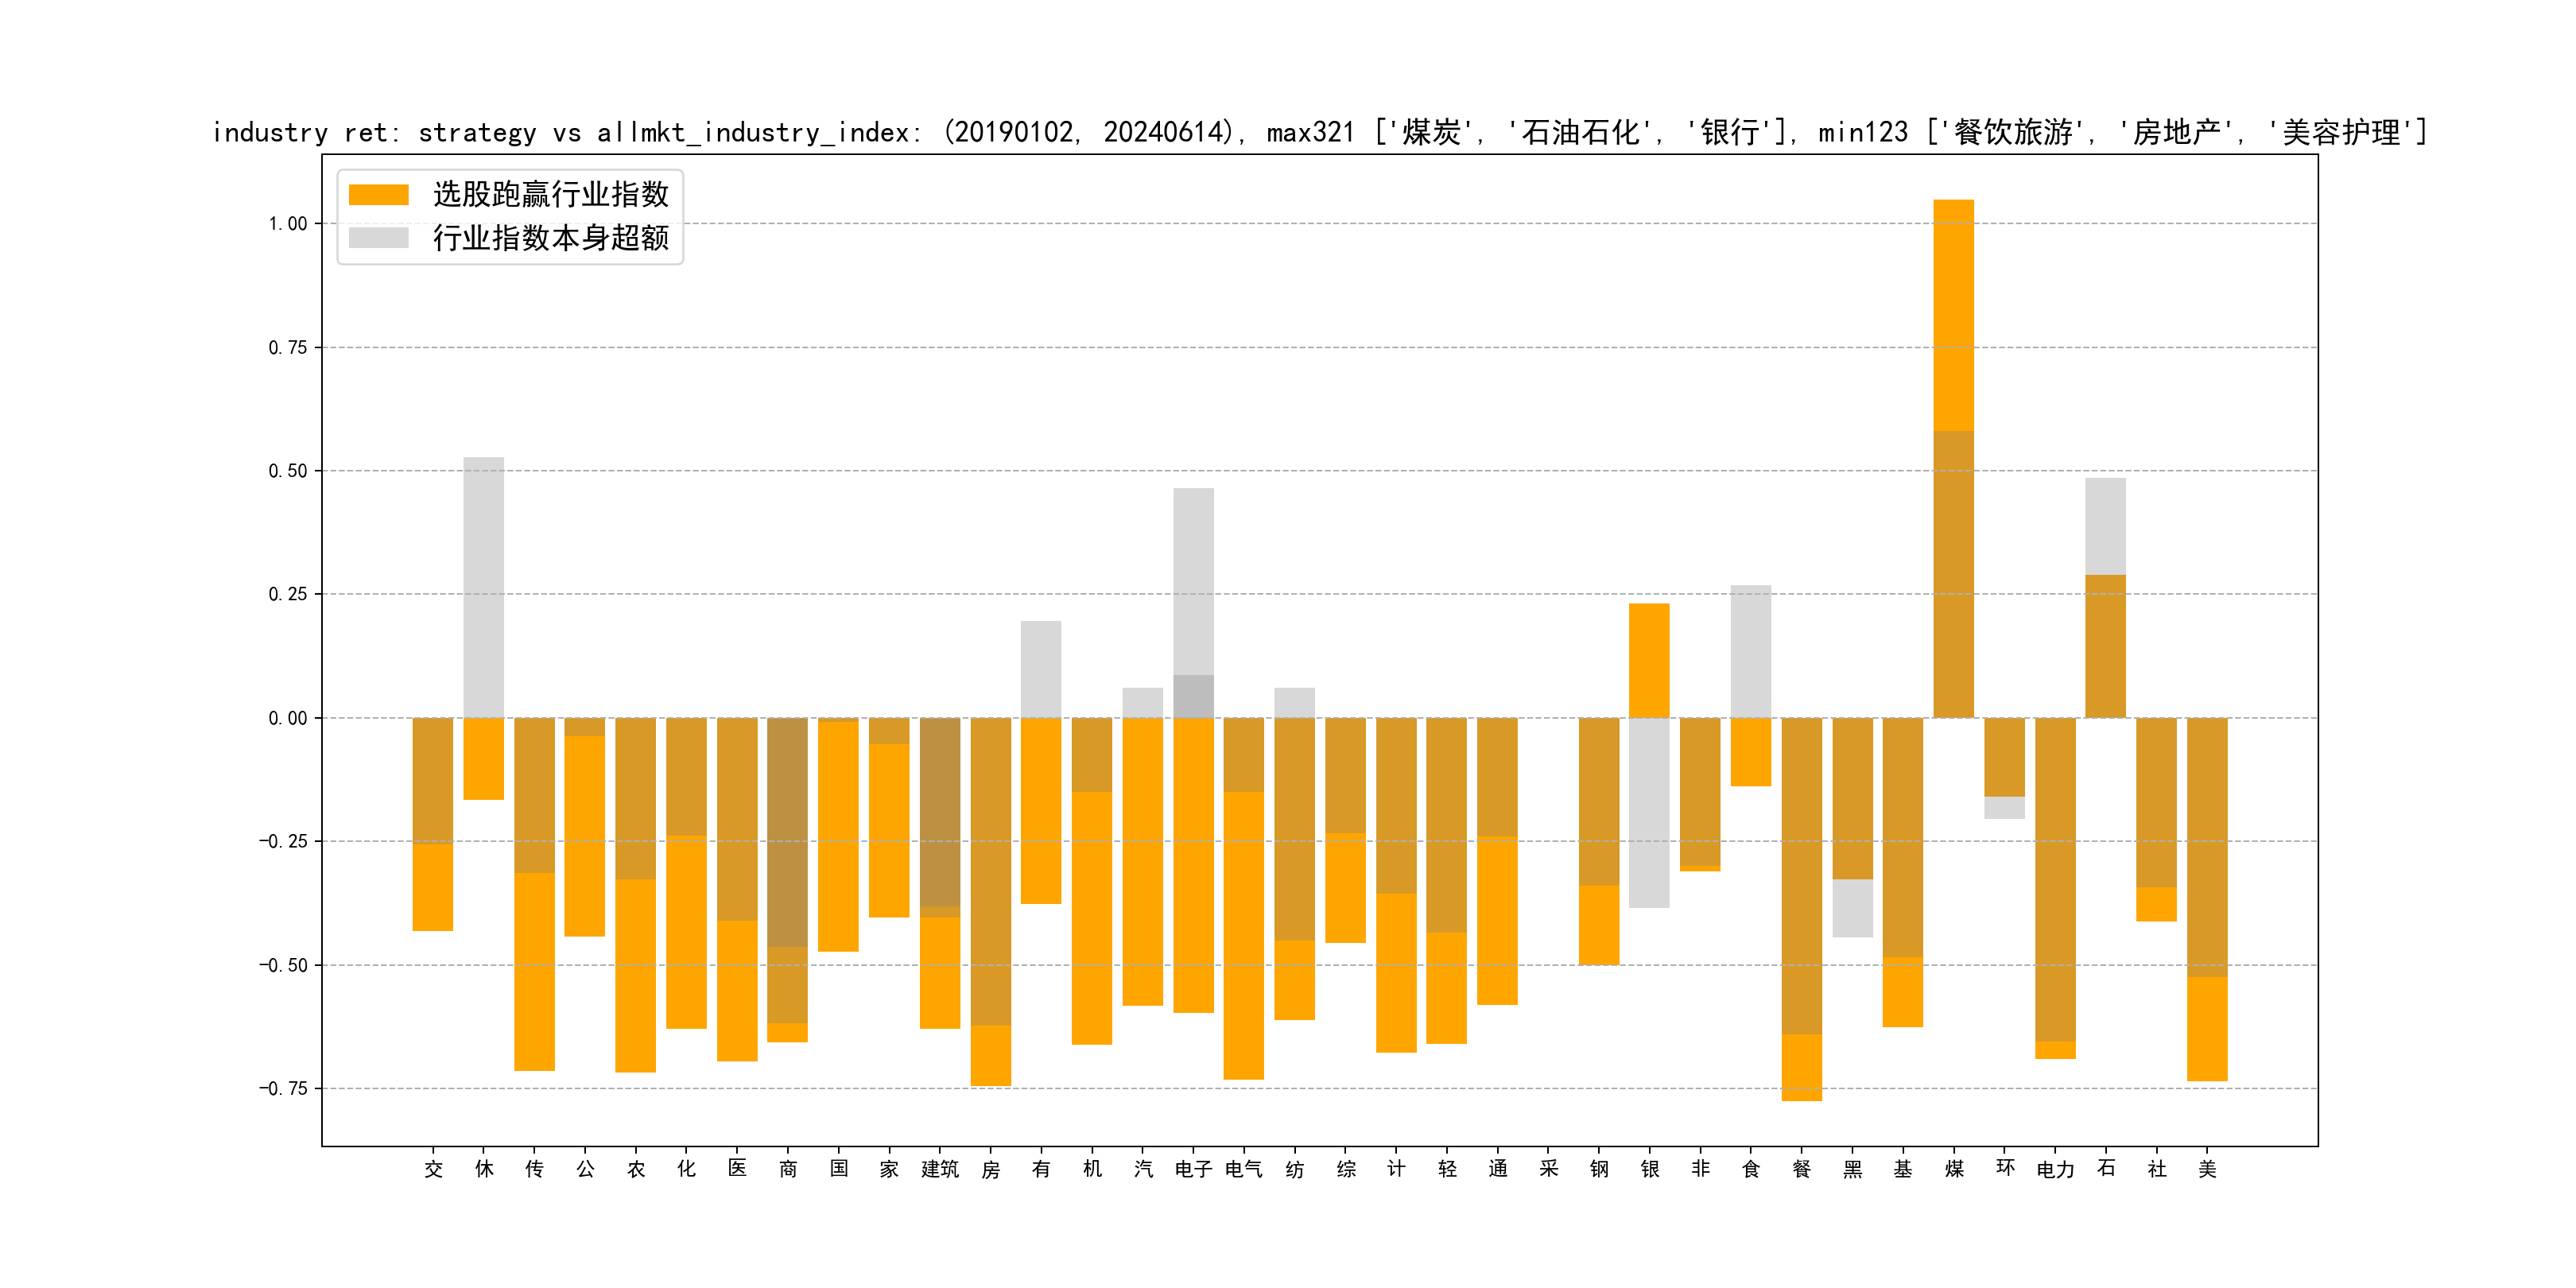Click the y-axis tick label 0.00
2576x1288 pixels.
287,718
